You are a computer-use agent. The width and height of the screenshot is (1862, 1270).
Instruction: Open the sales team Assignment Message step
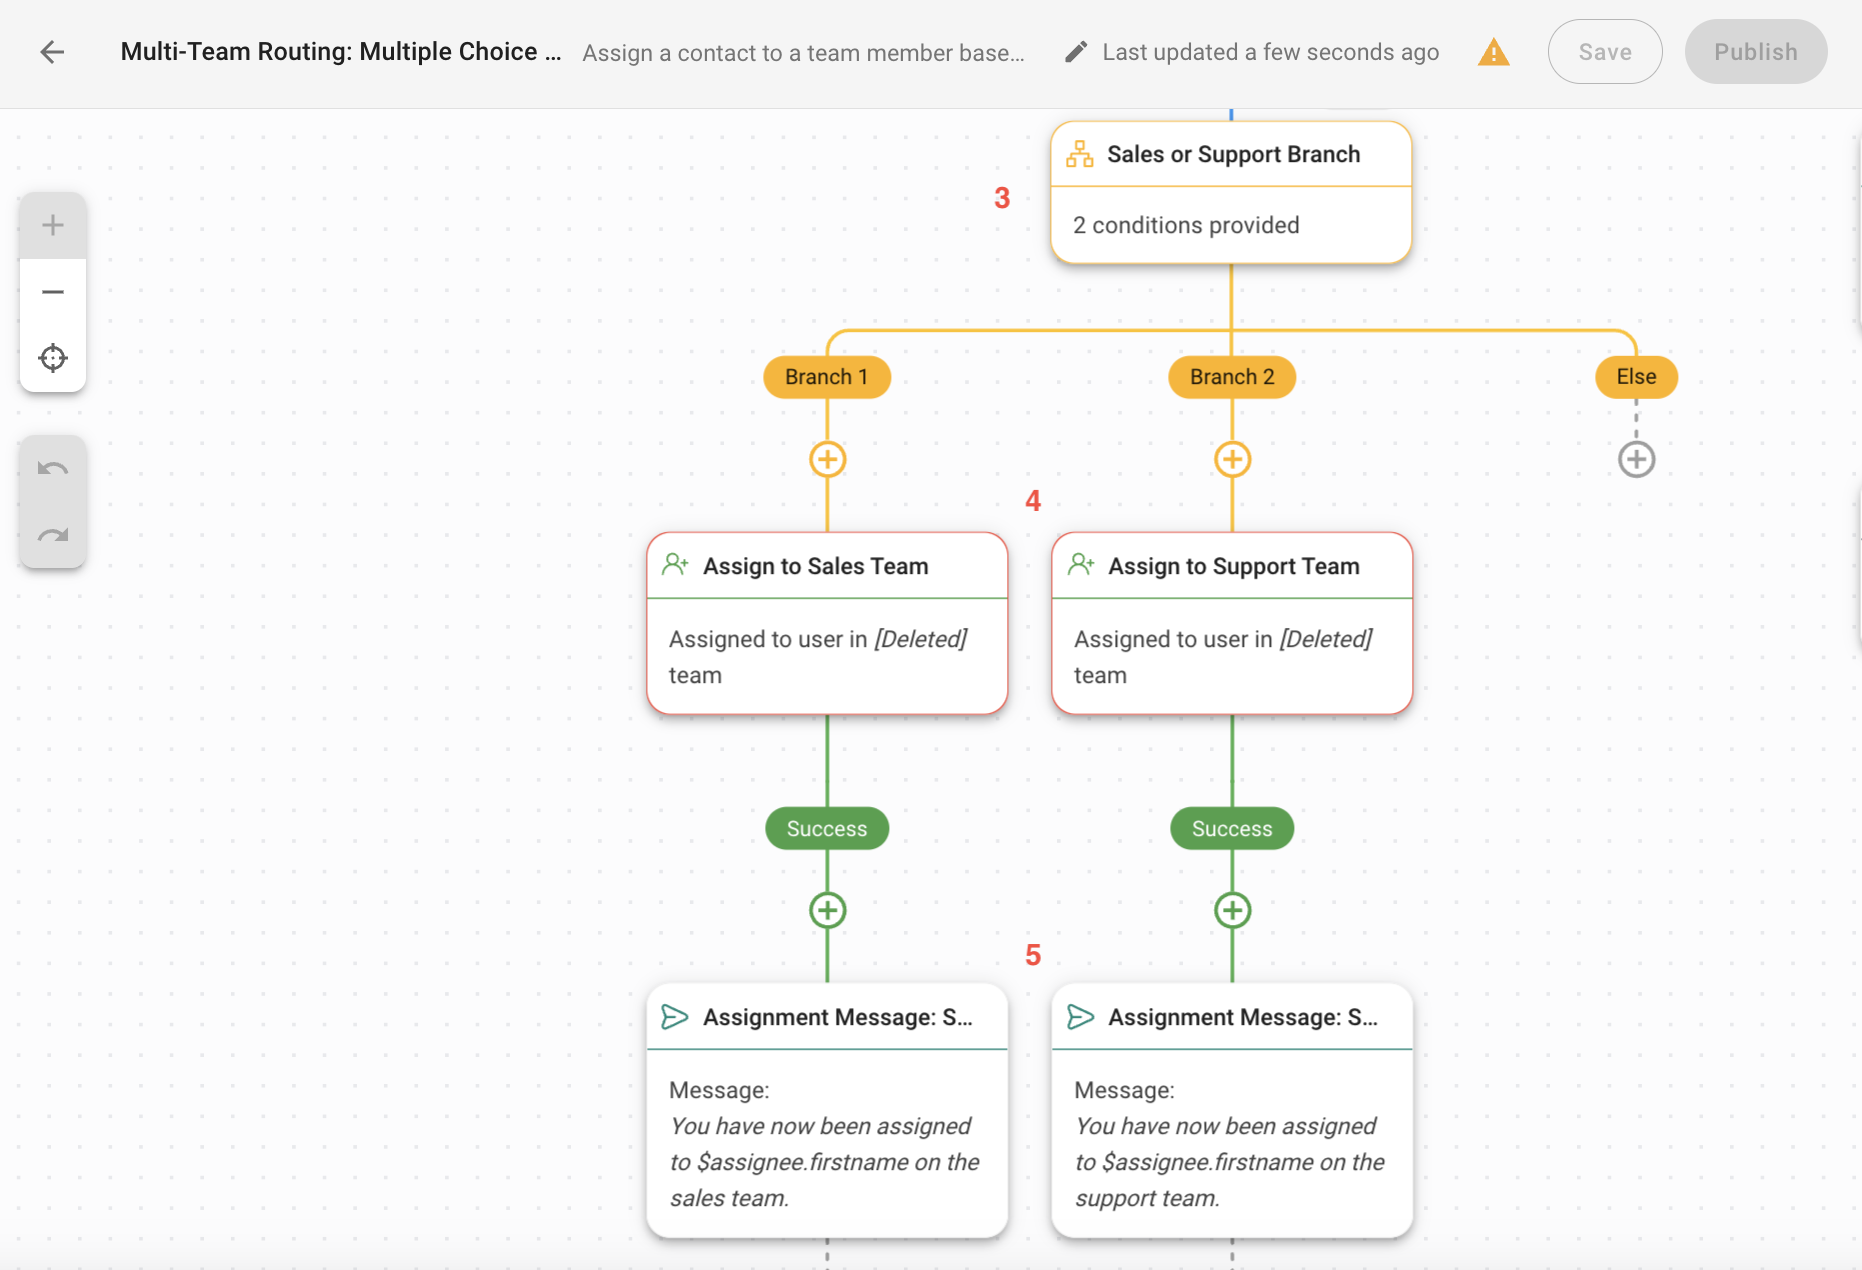[x=827, y=1110]
